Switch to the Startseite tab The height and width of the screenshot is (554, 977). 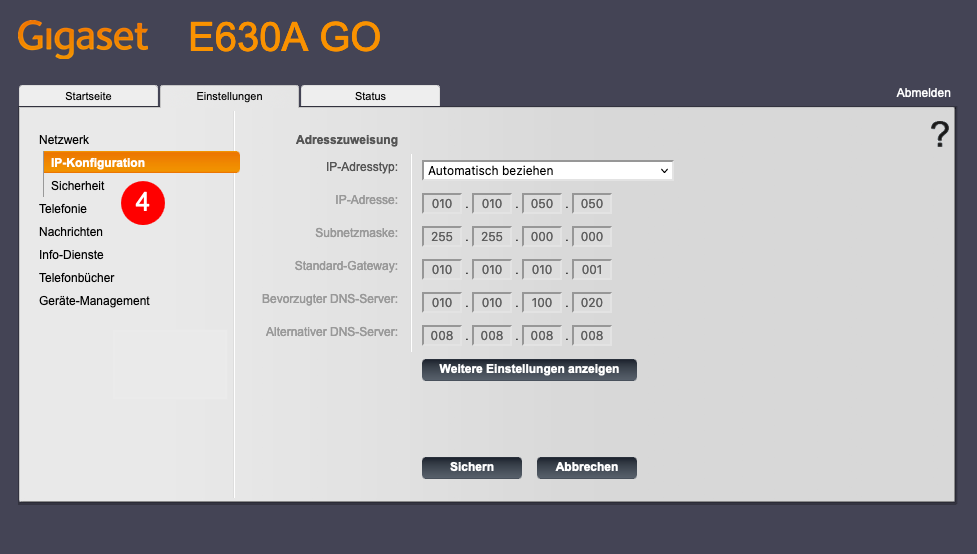(x=88, y=96)
